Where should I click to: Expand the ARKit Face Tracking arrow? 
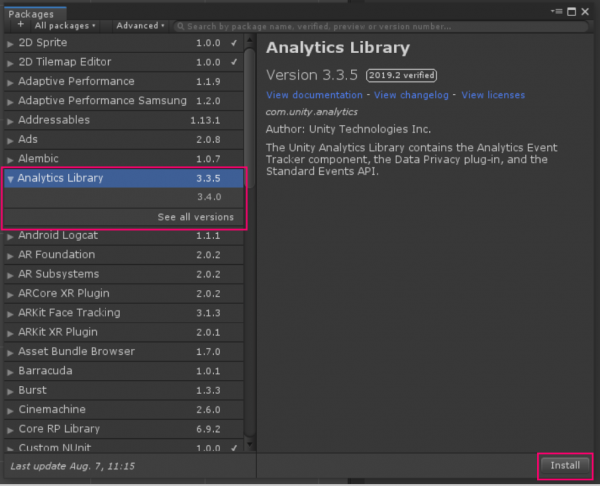click(10, 314)
